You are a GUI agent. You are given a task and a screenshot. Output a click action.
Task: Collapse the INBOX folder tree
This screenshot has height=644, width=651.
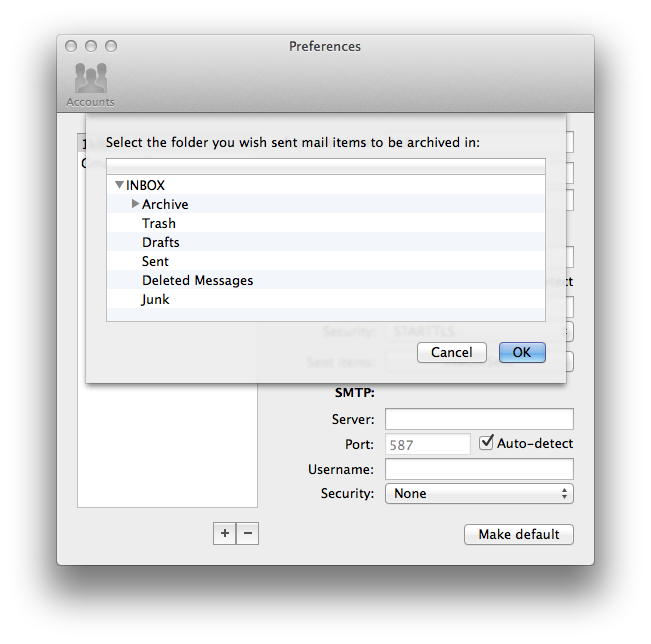click(120, 185)
